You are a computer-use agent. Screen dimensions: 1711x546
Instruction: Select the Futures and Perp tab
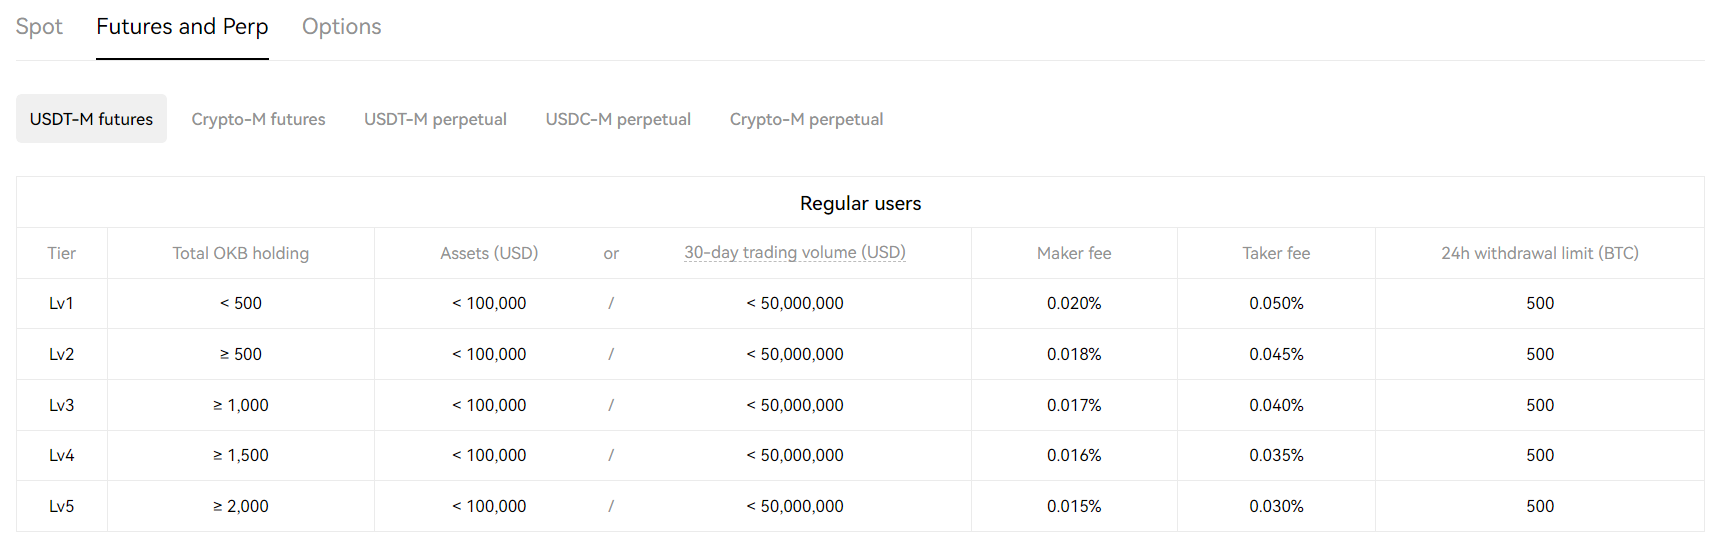[182, 27]
